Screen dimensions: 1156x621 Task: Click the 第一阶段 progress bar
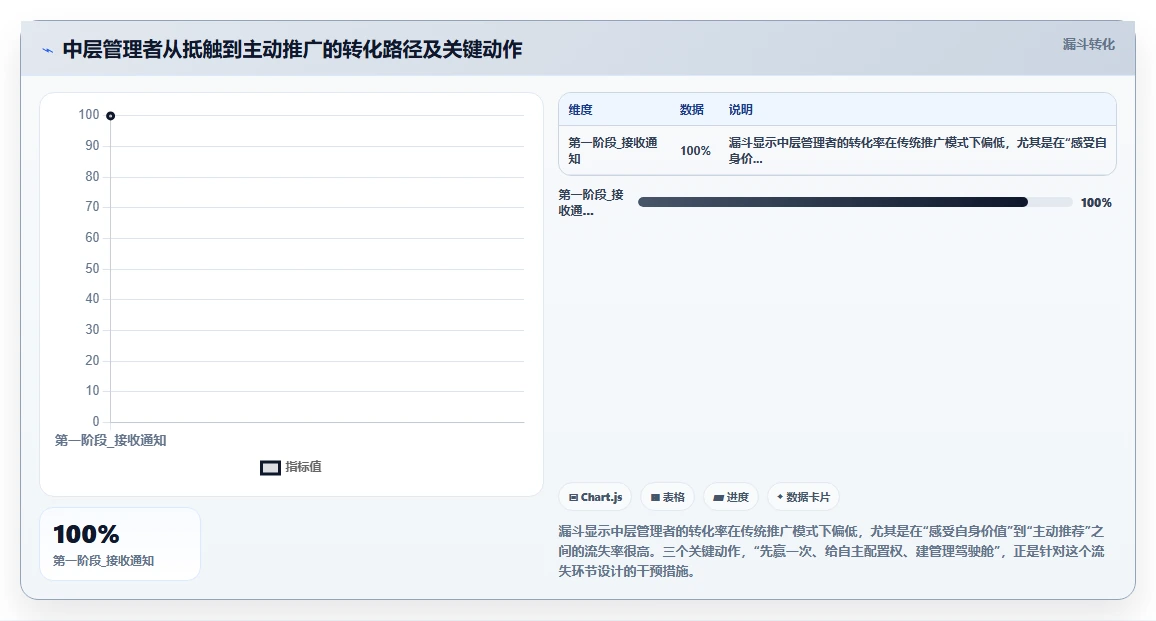855,202
